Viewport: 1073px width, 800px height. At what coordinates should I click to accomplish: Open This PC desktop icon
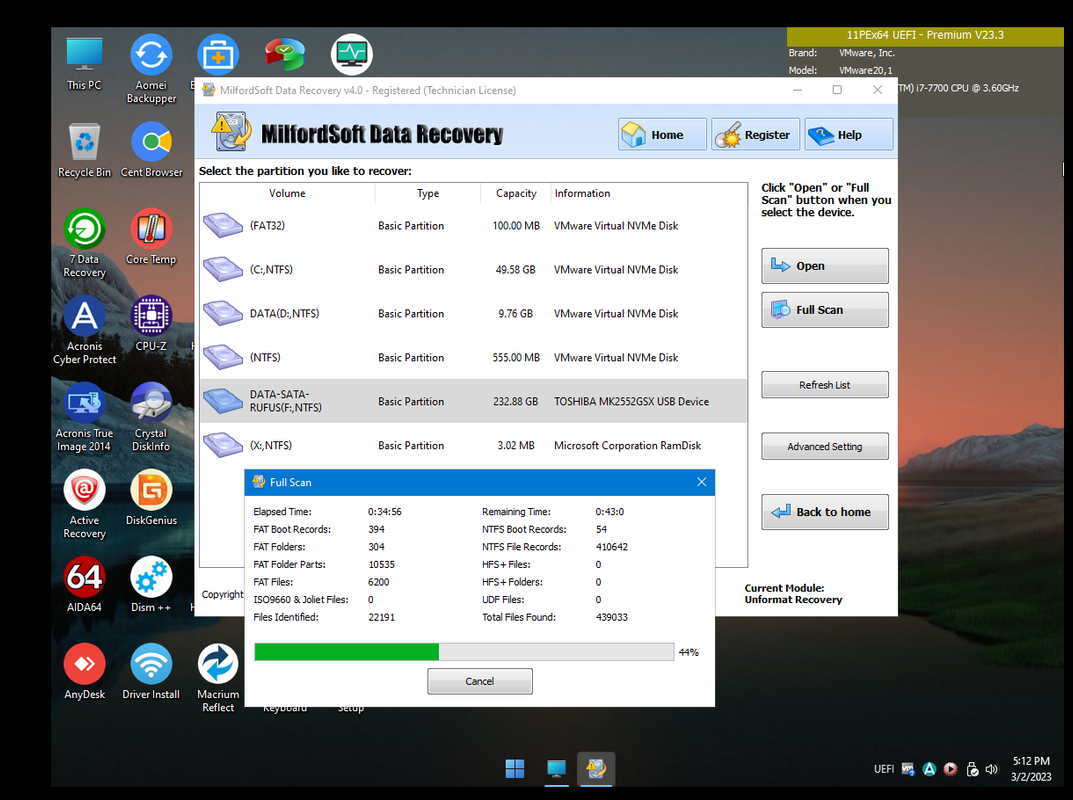pyautogui.click(x=84, y=64)
